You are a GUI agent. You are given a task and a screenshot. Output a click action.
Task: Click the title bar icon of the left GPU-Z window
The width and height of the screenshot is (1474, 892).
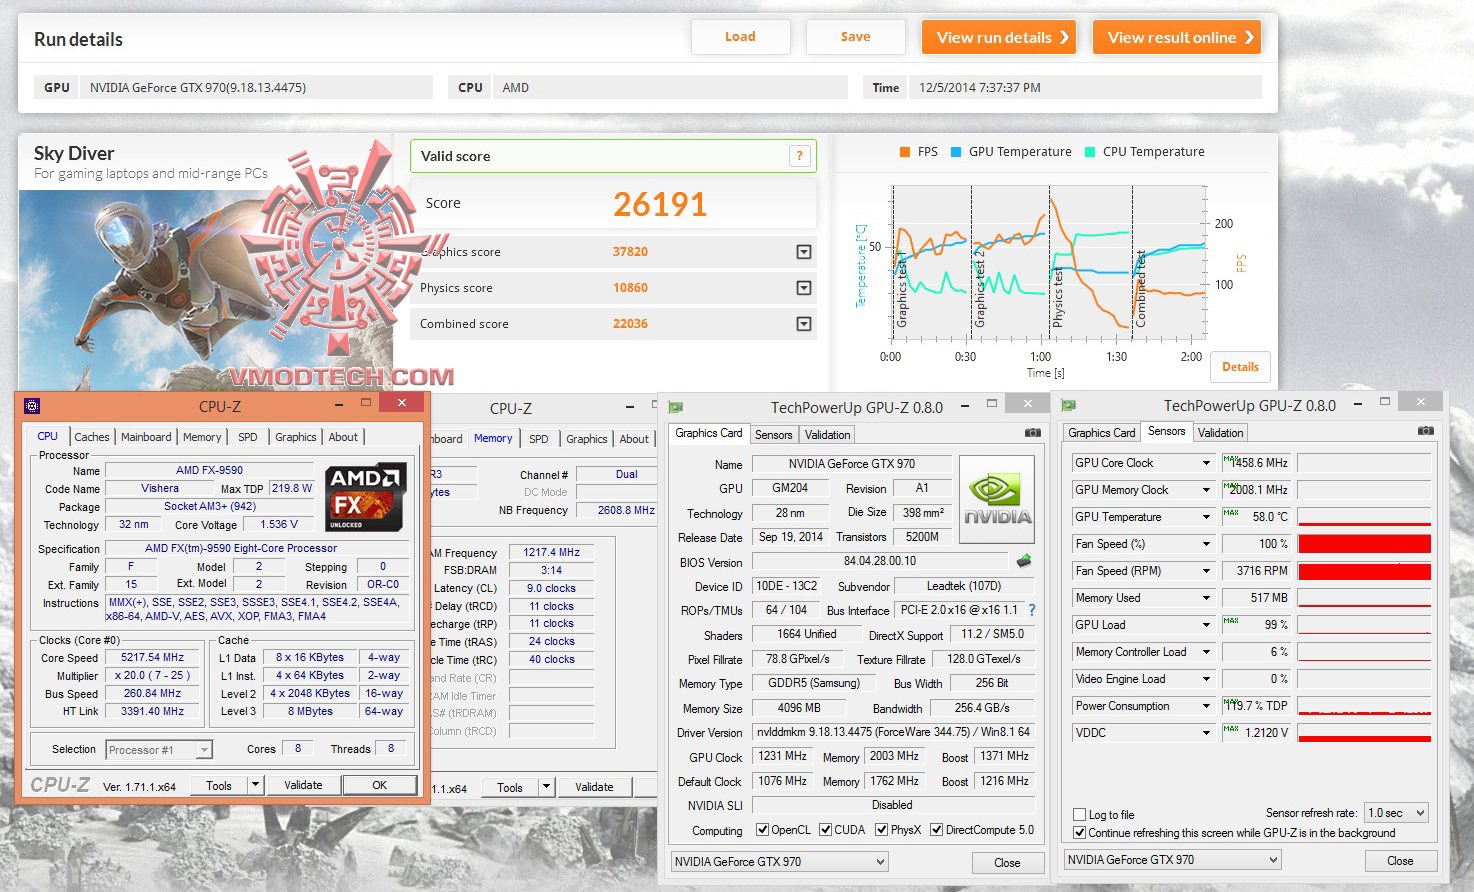(x=676, y=407)
